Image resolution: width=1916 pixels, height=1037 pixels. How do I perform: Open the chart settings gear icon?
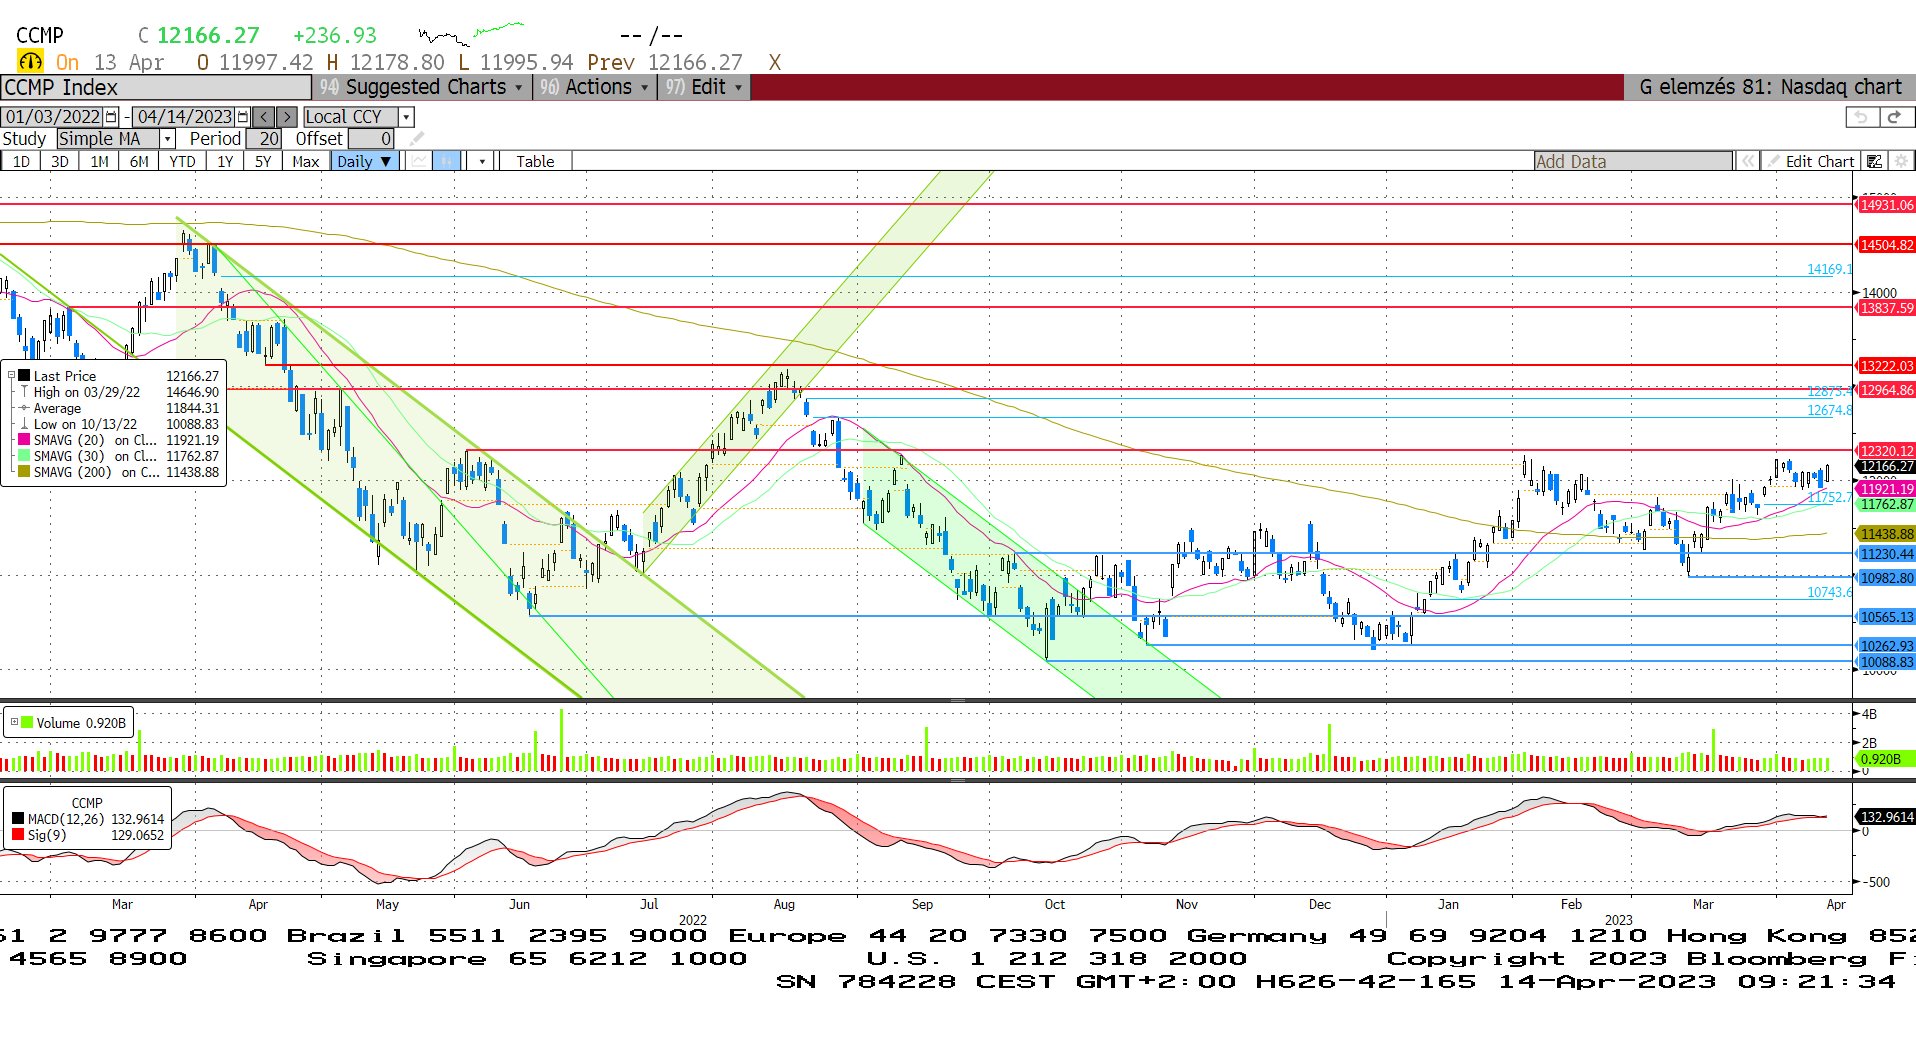[1901, 161]
